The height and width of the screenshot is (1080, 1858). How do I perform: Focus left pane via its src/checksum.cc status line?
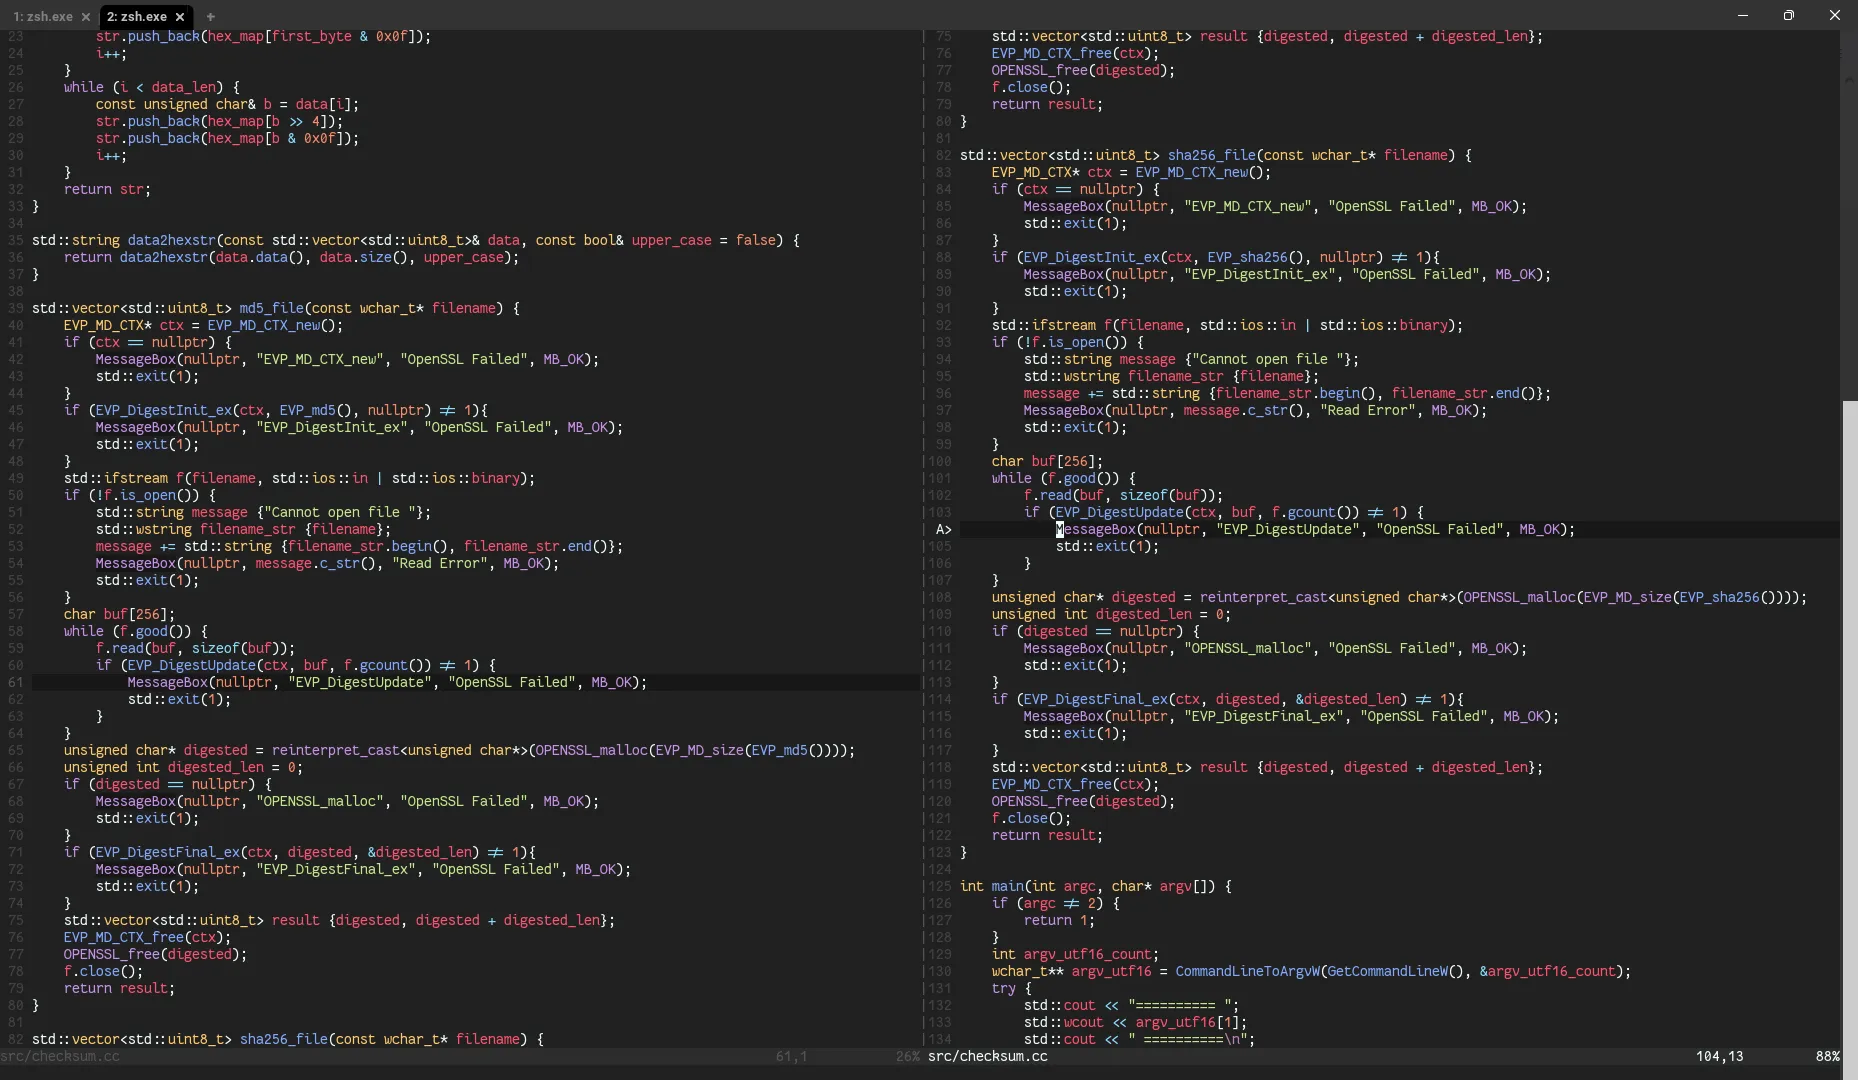[60, 1057]
